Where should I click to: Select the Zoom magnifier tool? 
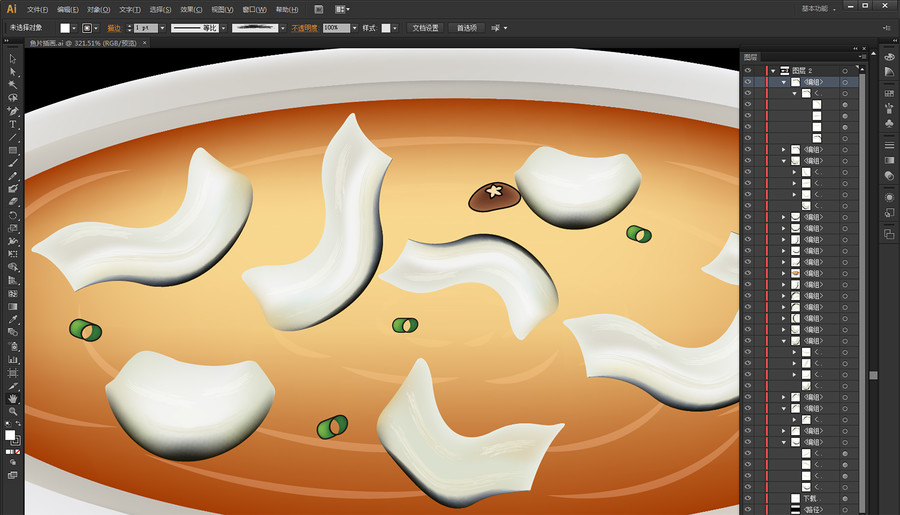point(13,412)
